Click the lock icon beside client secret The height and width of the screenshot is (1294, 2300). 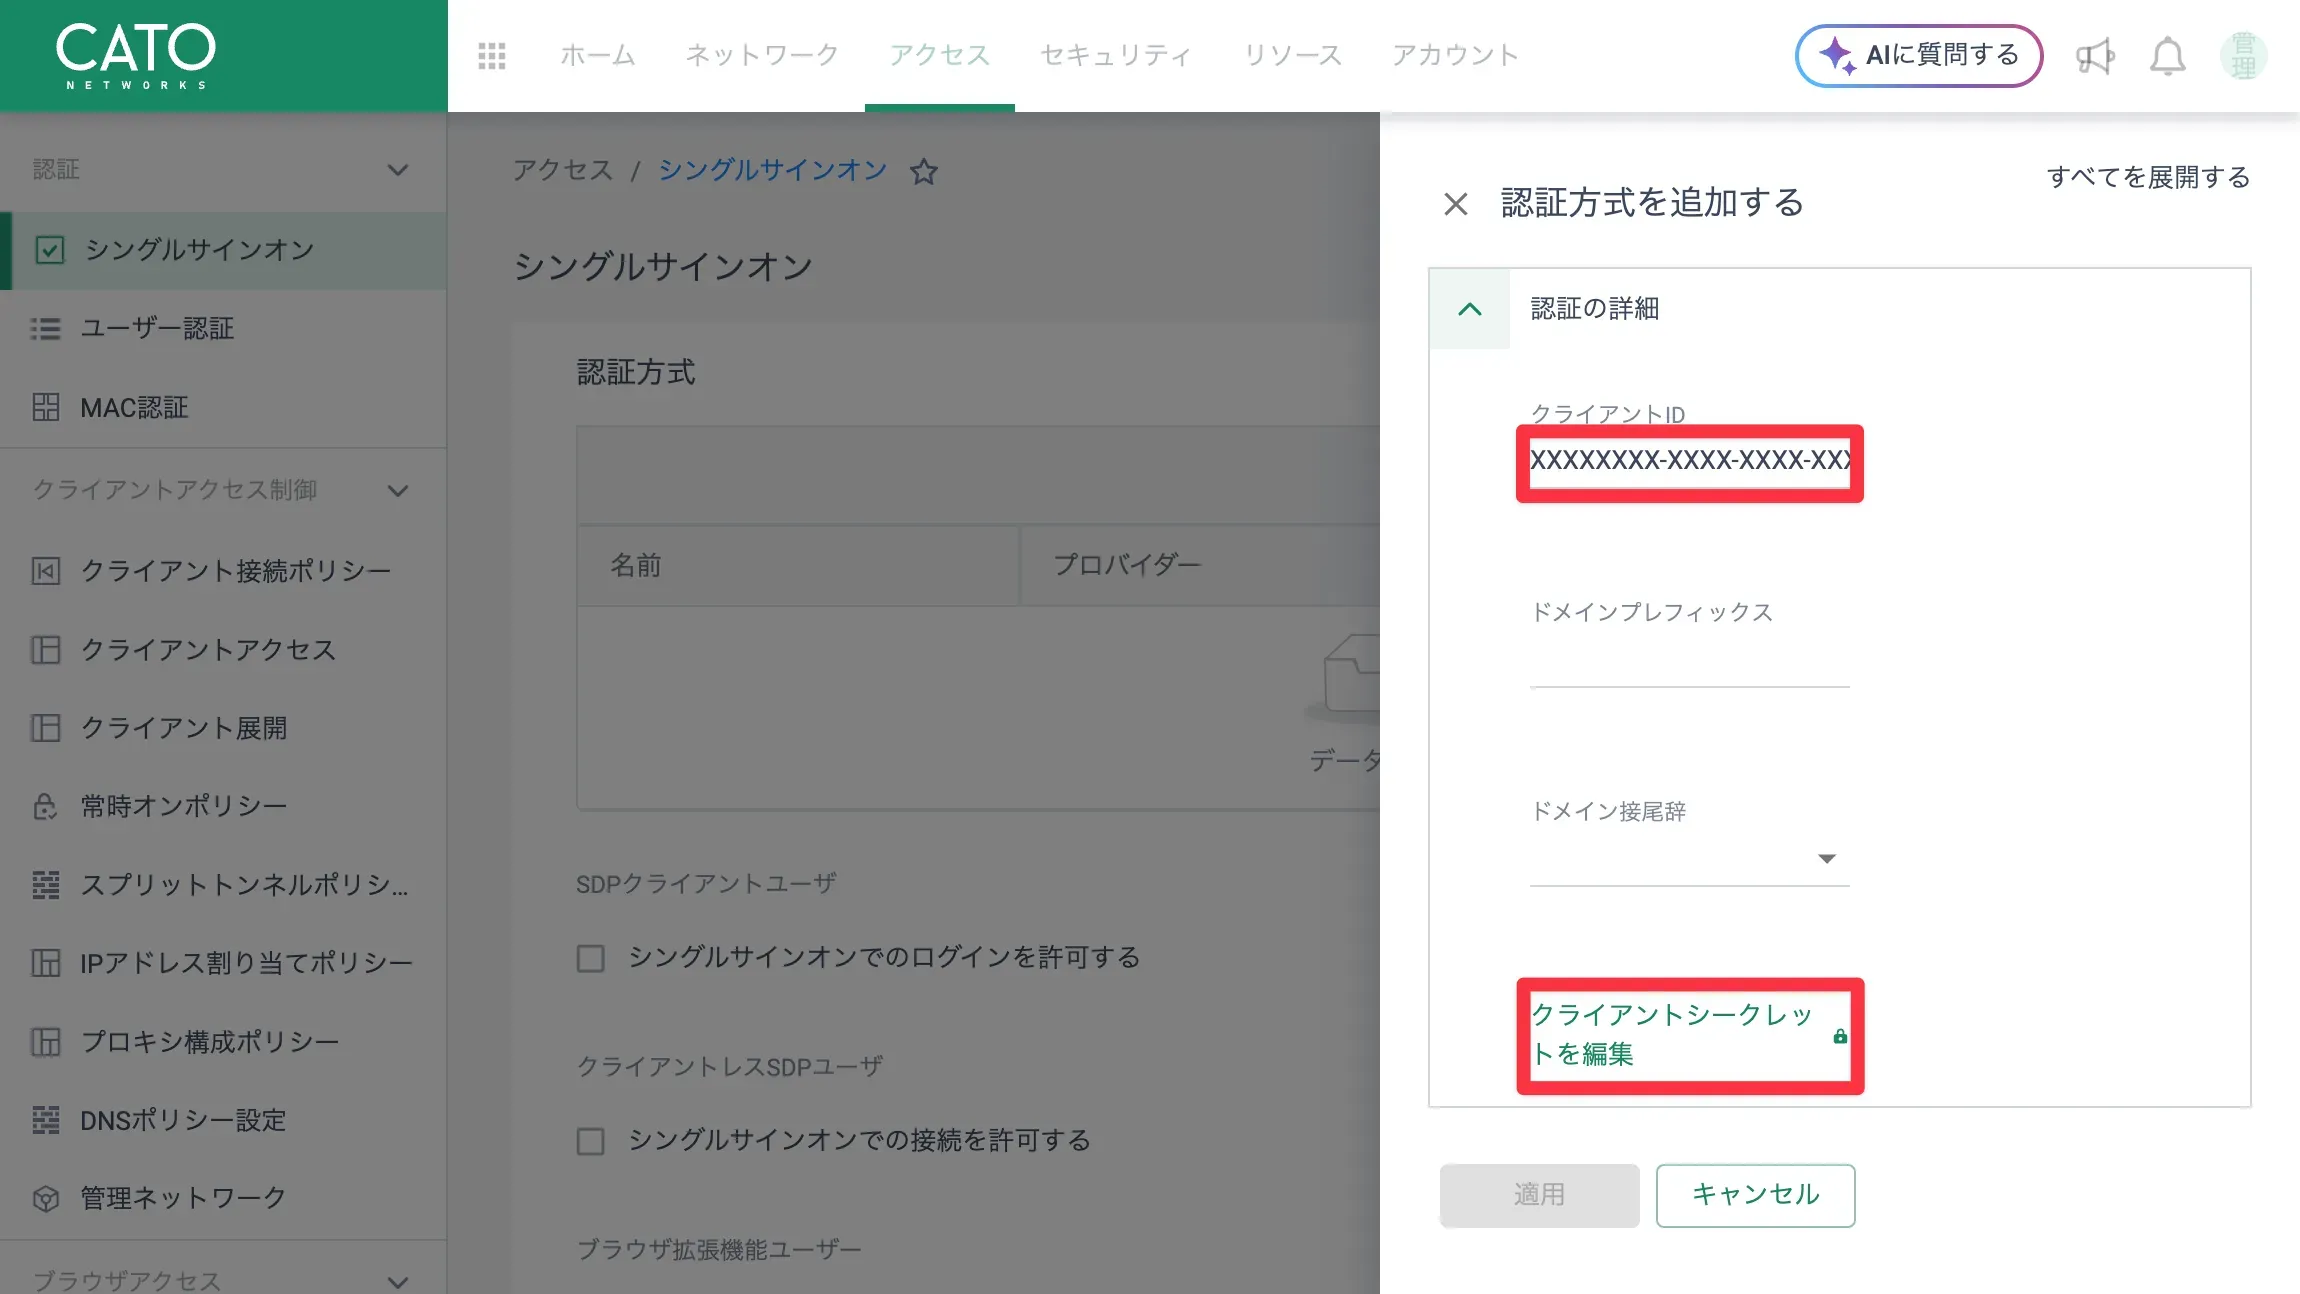[x=1840, y=1037]
